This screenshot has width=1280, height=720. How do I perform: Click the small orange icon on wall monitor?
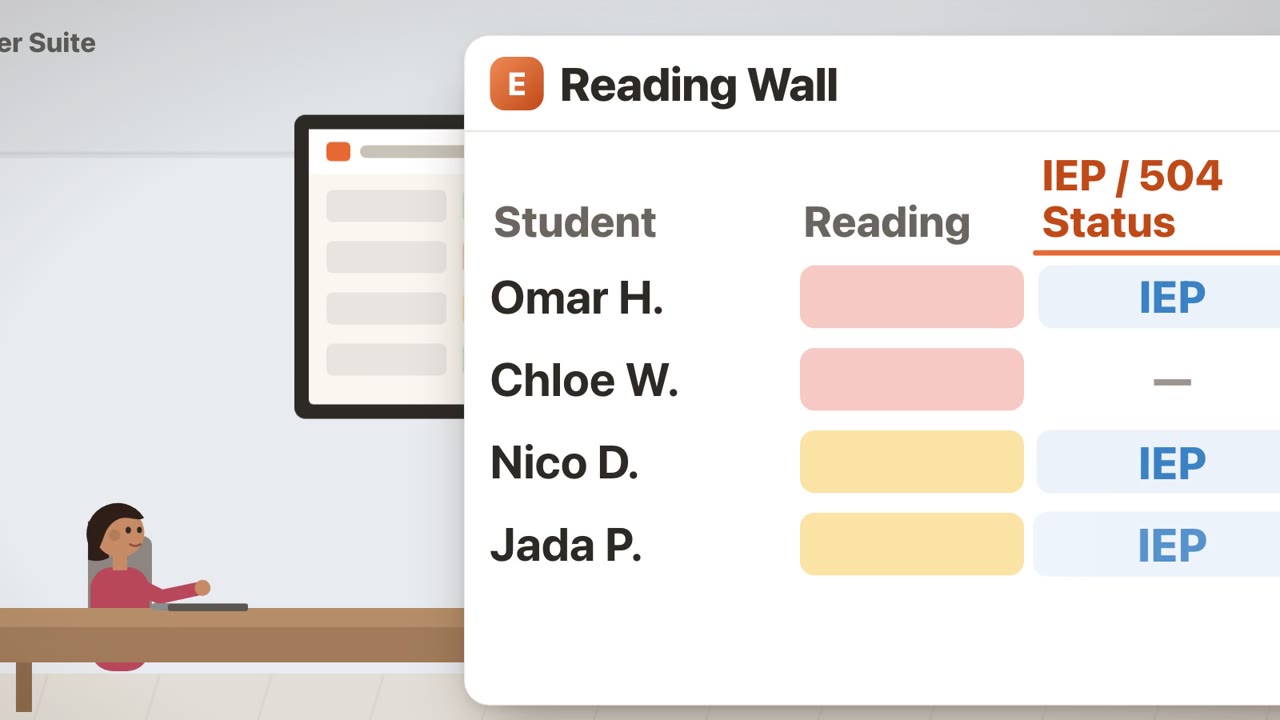tap(338, 151)
